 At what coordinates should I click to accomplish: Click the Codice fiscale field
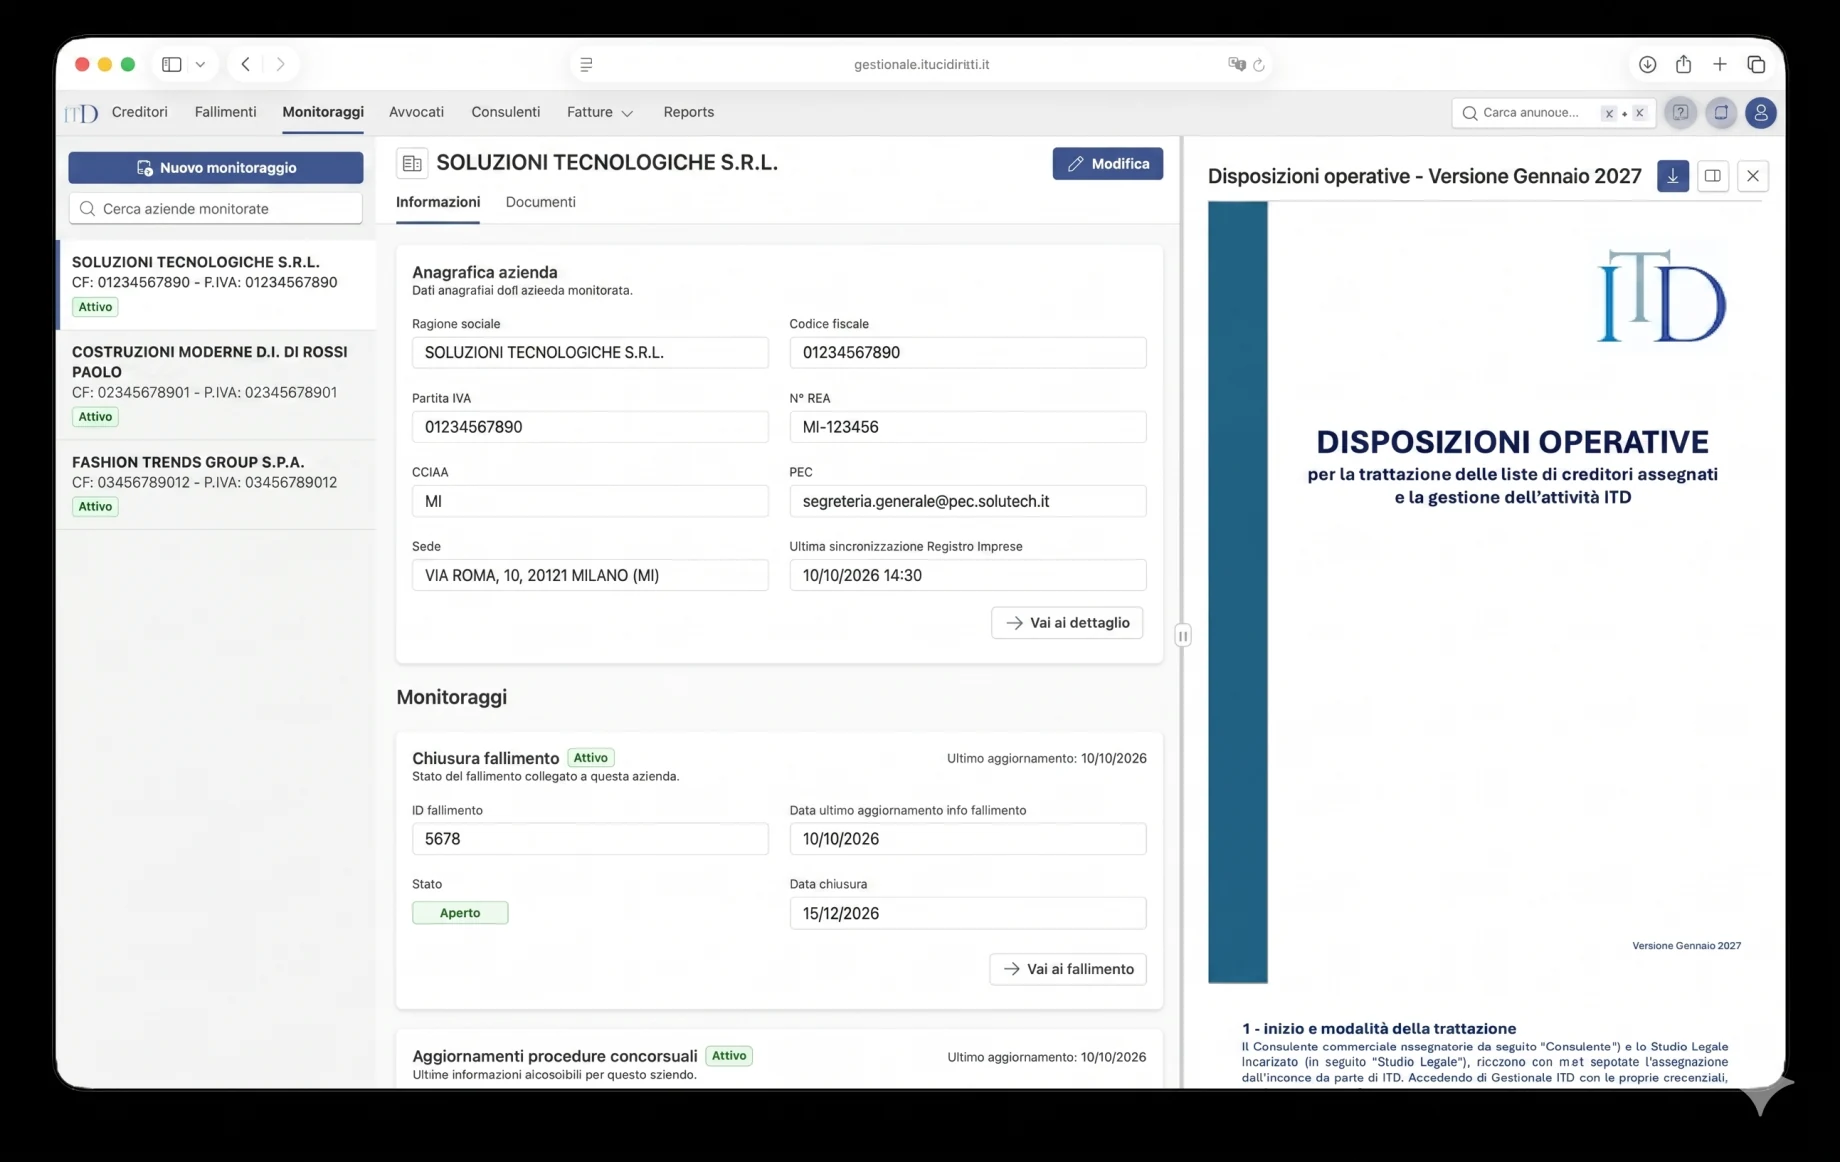tap(968, 353)
